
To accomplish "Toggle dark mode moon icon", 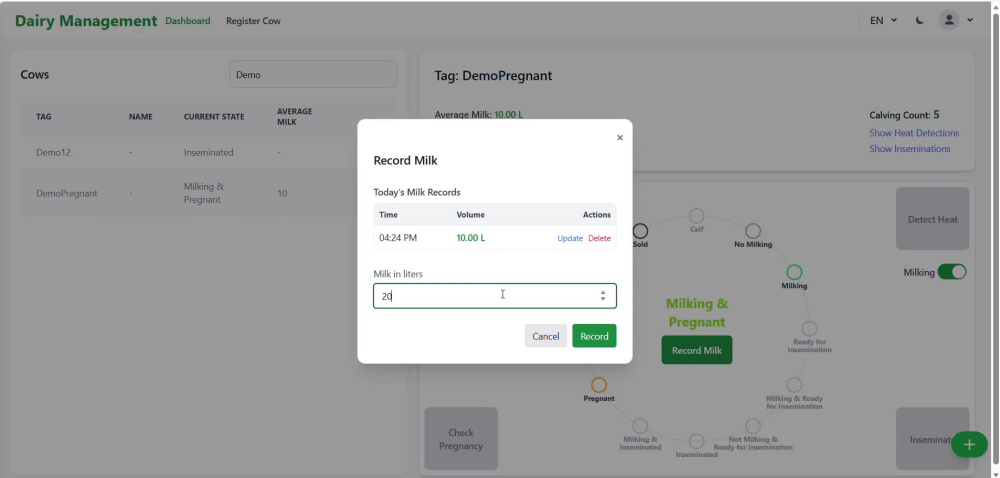I will [x=920, y=20].
